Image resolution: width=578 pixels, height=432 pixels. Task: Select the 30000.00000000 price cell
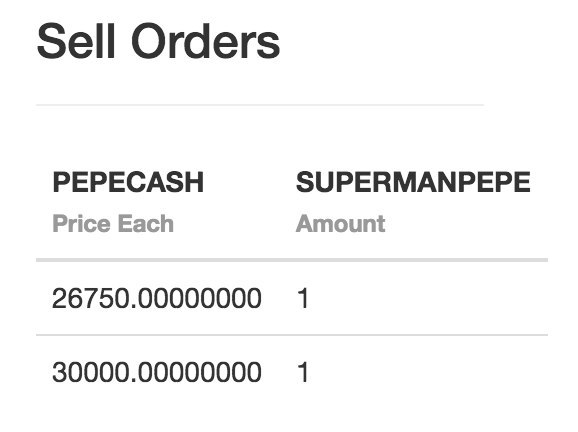pyautogui.click(x=157, y=372)
